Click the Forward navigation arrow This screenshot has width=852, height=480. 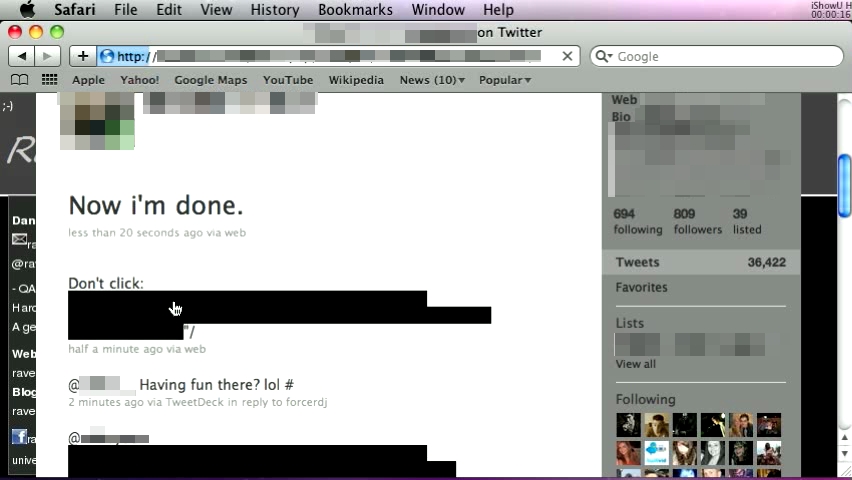(x=46, y=57)
